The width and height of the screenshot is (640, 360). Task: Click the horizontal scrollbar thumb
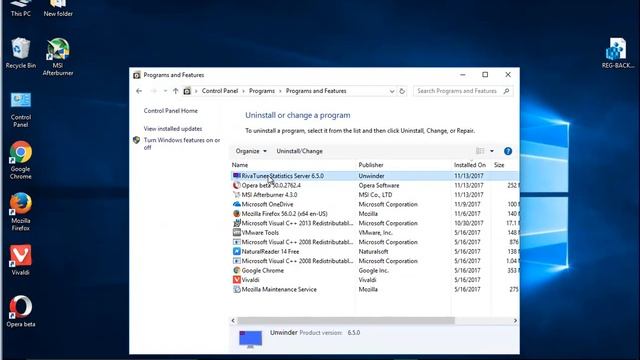346,321
